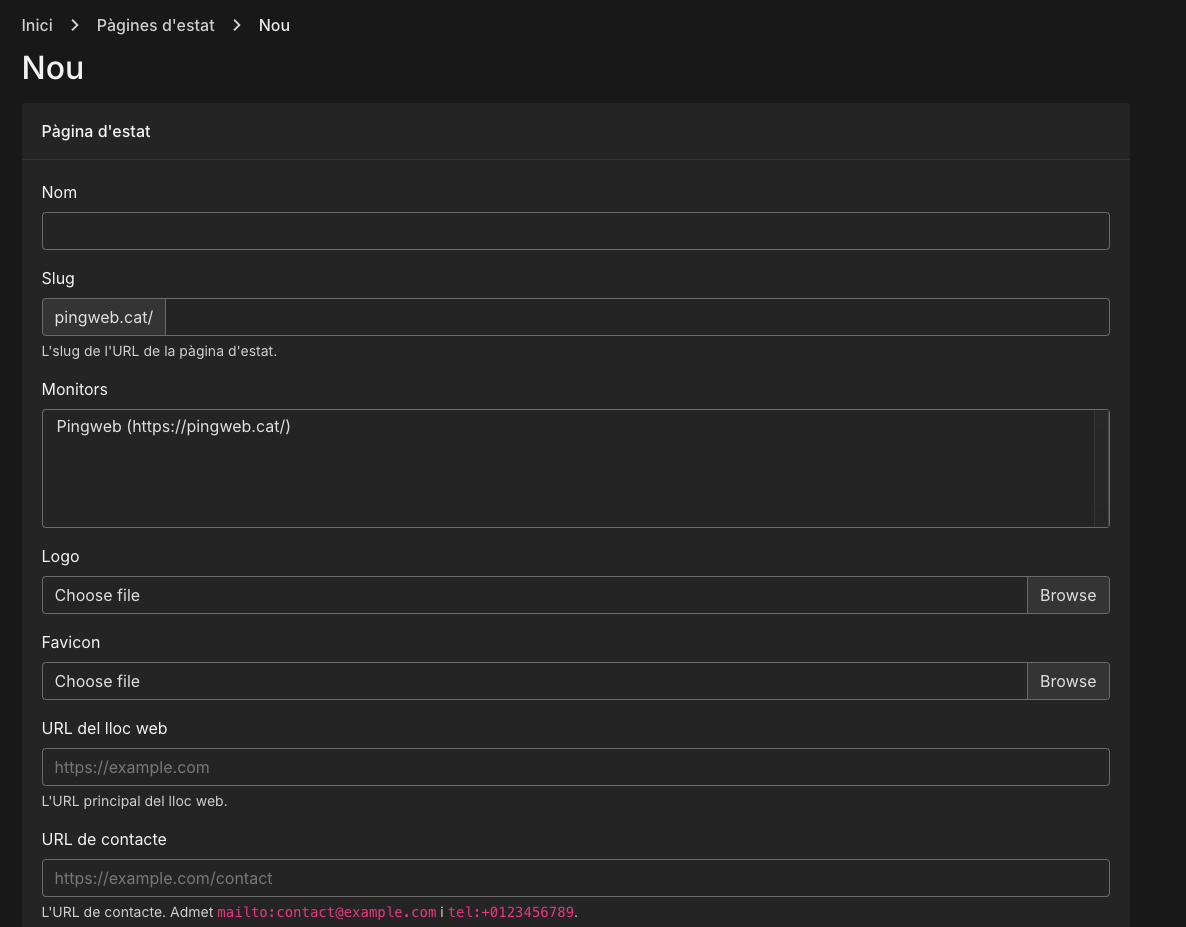Click the Logo Choose file field
This screenshot has width=1186, height=927.
click(534, 595)
